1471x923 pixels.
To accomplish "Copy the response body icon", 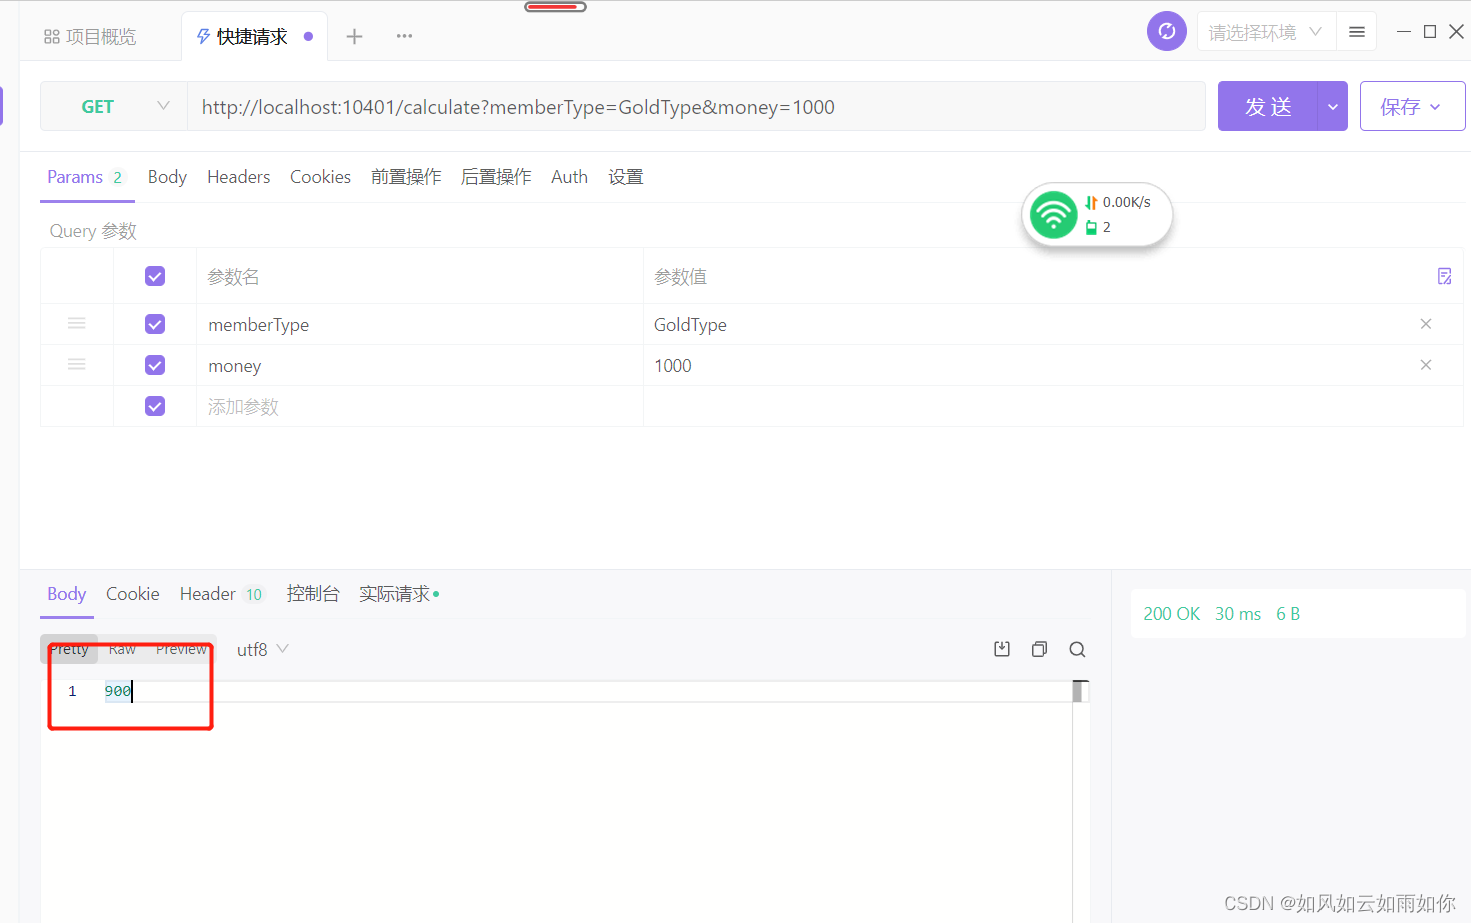I will click(1039, 649).
